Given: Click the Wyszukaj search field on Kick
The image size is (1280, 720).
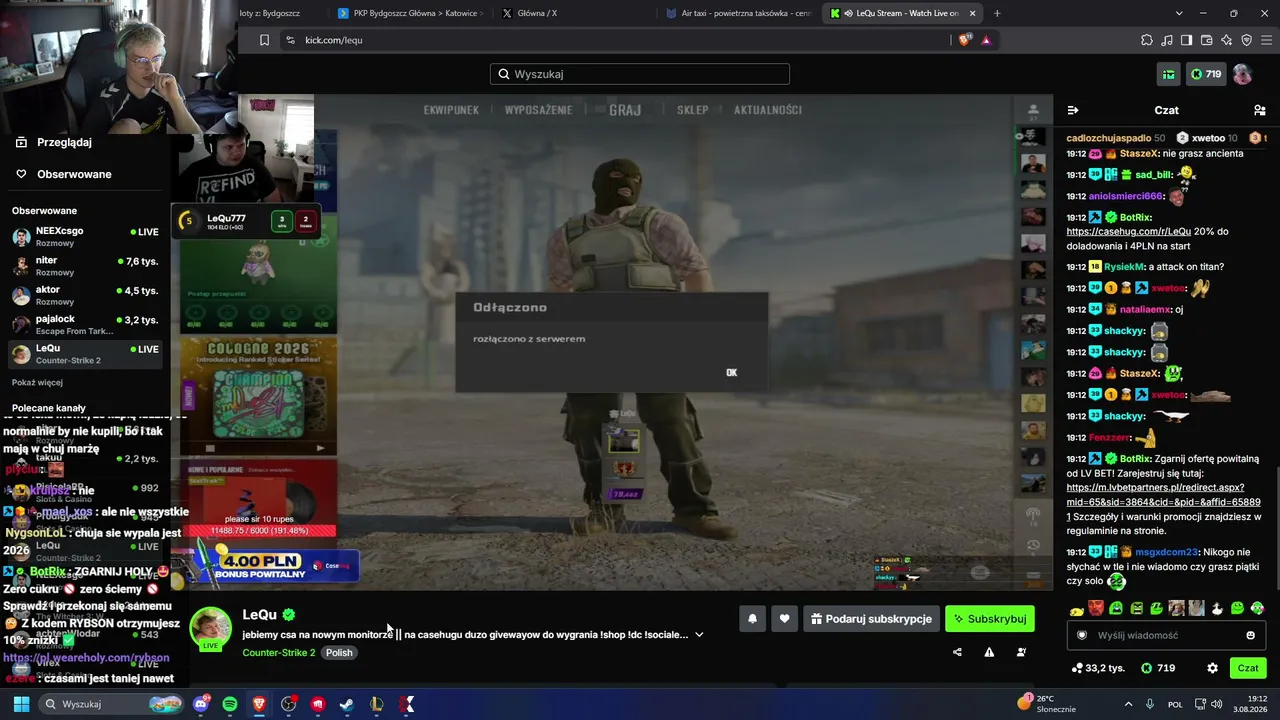Looking at the screenshot, I should click(x=640, y=74).
